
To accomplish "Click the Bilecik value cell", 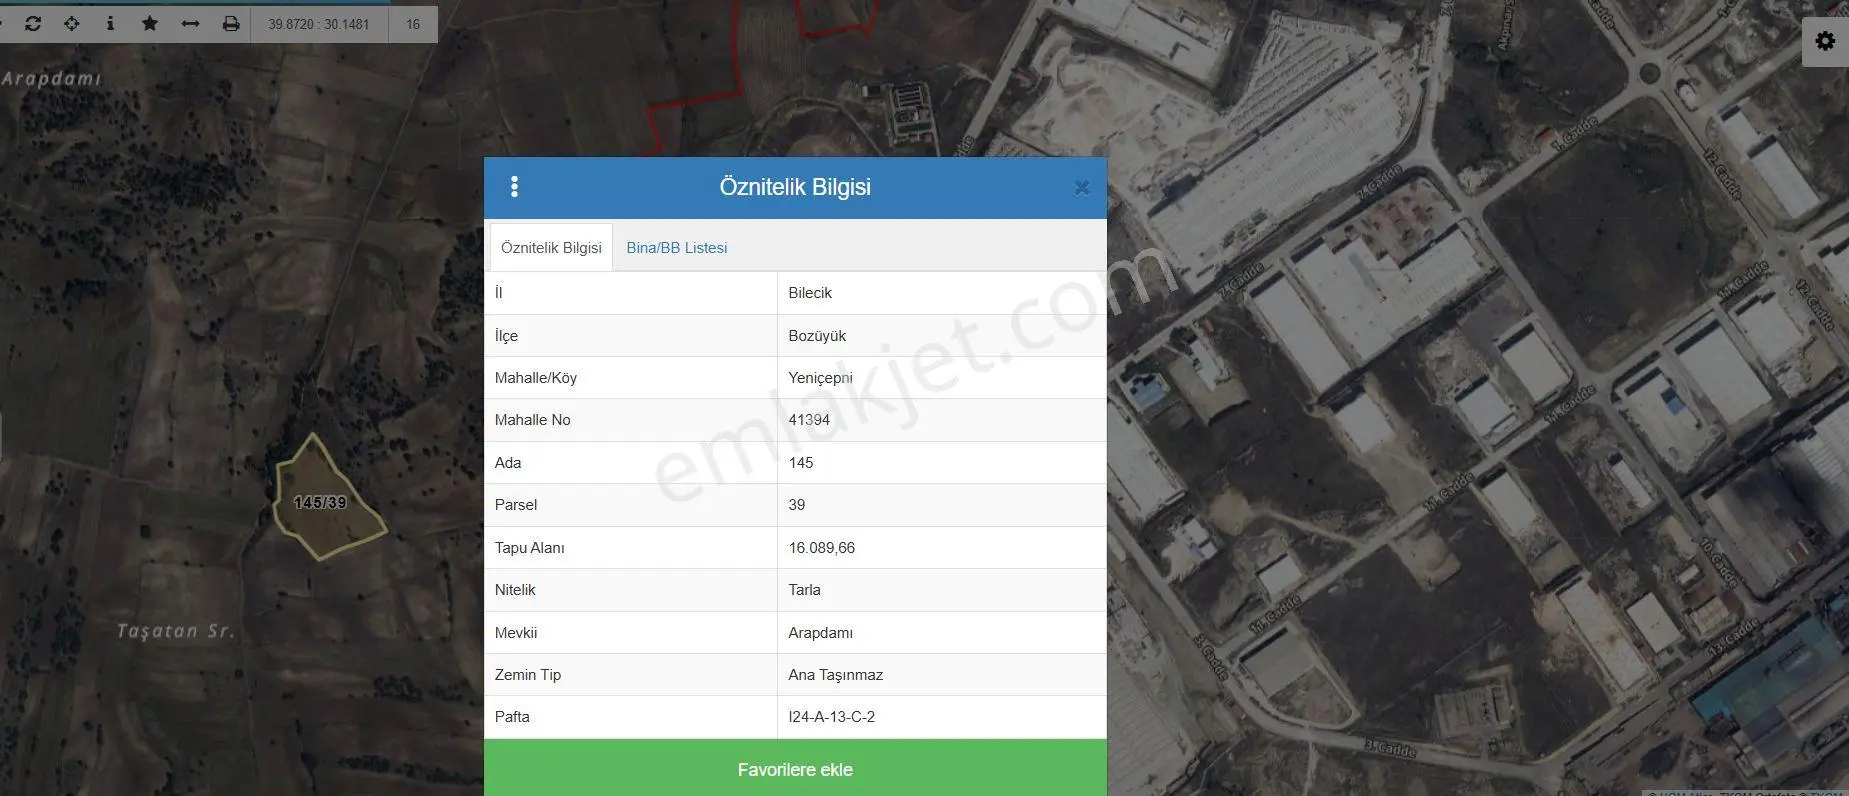I will [941, 293].
